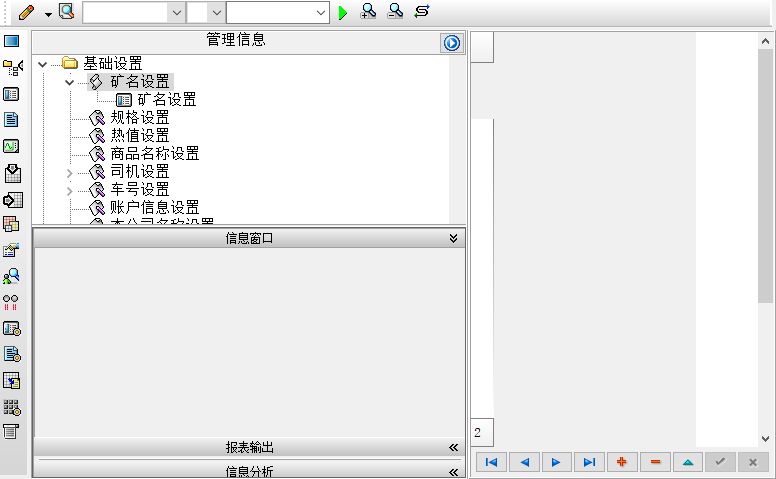Viewport: 776px width, 479px height.
Task: Select 账户信息设置 in the tree
Action: [154, 207]
